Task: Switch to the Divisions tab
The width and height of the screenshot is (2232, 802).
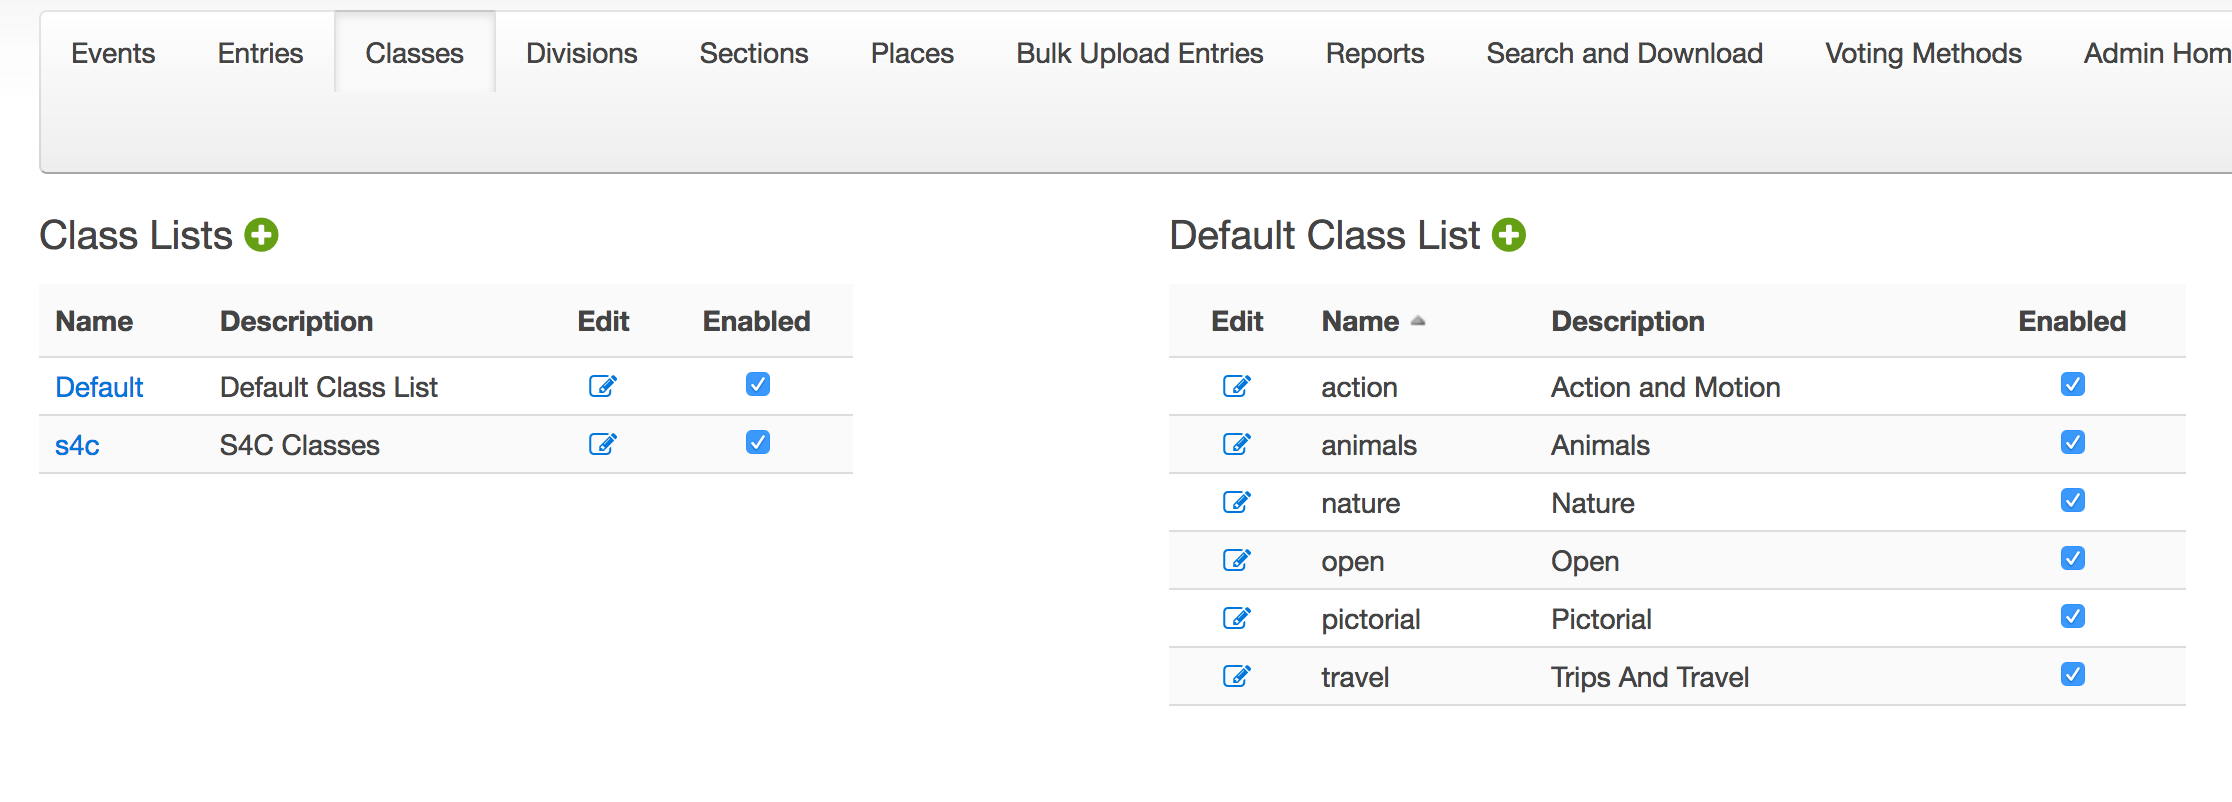Action: 581,54
